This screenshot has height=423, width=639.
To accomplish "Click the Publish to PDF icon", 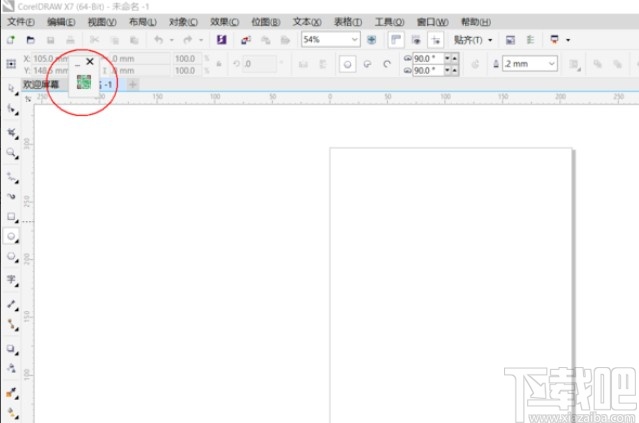I will (285, 40).
